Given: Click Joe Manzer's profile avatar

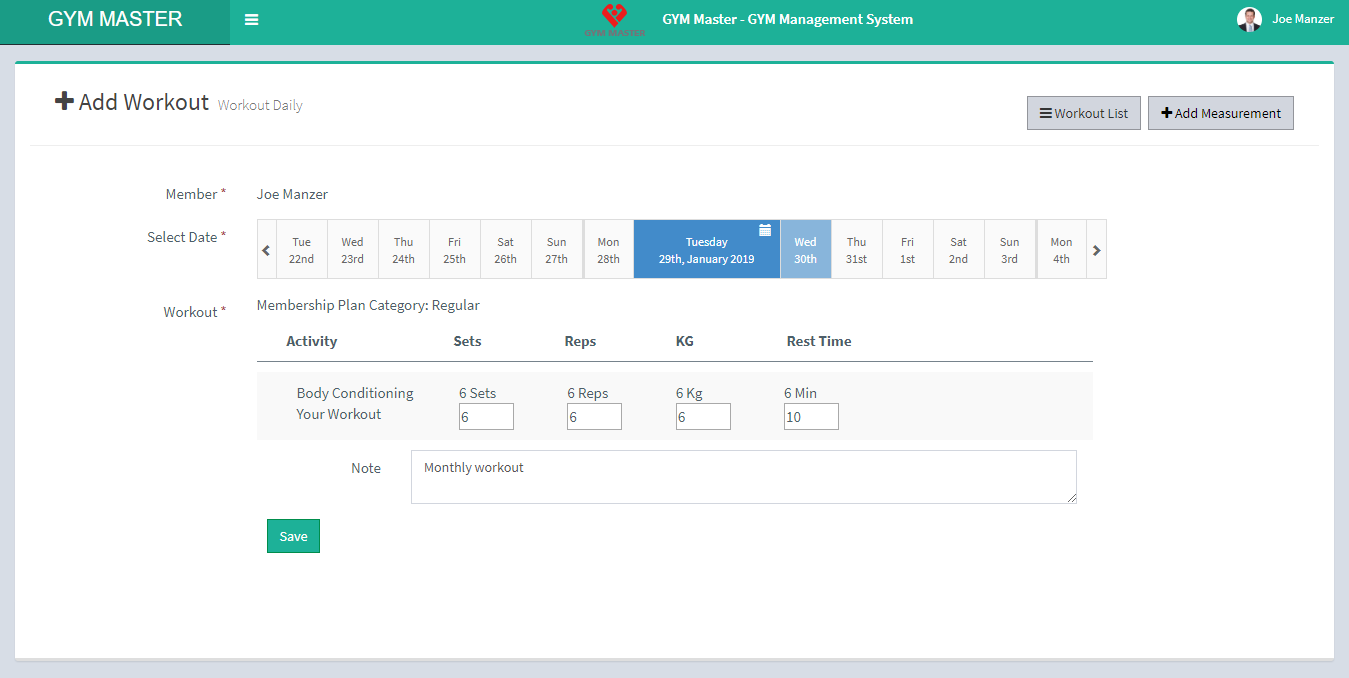Looking at the screenshot, I should pyautogui.click(x=1248, y=19).
